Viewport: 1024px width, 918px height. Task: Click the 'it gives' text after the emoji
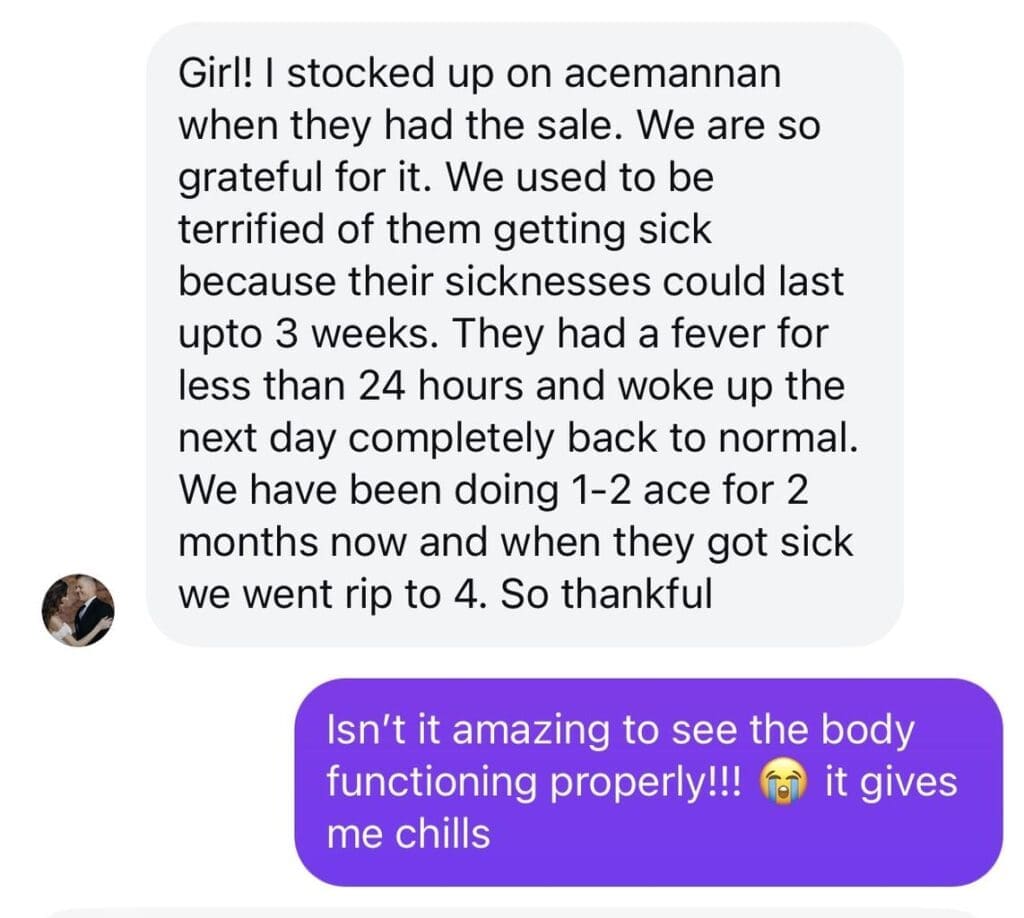[891, 783]
